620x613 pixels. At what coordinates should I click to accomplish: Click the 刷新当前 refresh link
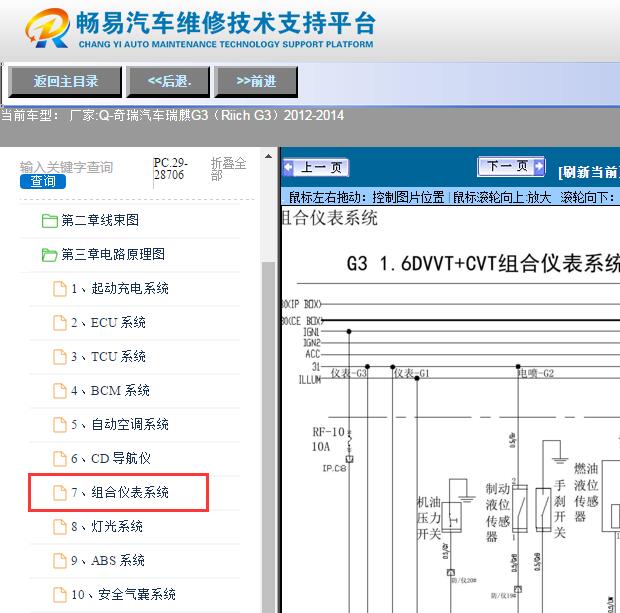(x=589, y=172)
